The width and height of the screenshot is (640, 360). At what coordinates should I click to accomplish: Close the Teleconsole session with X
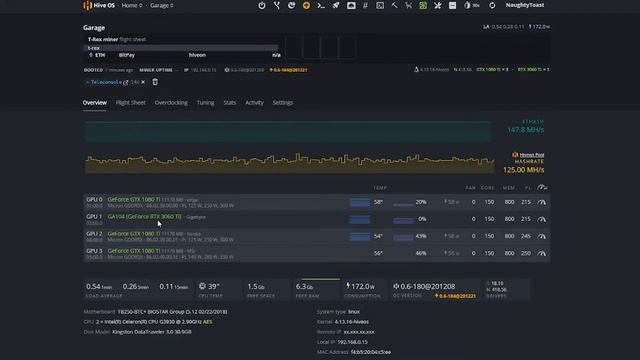(143, 82)
